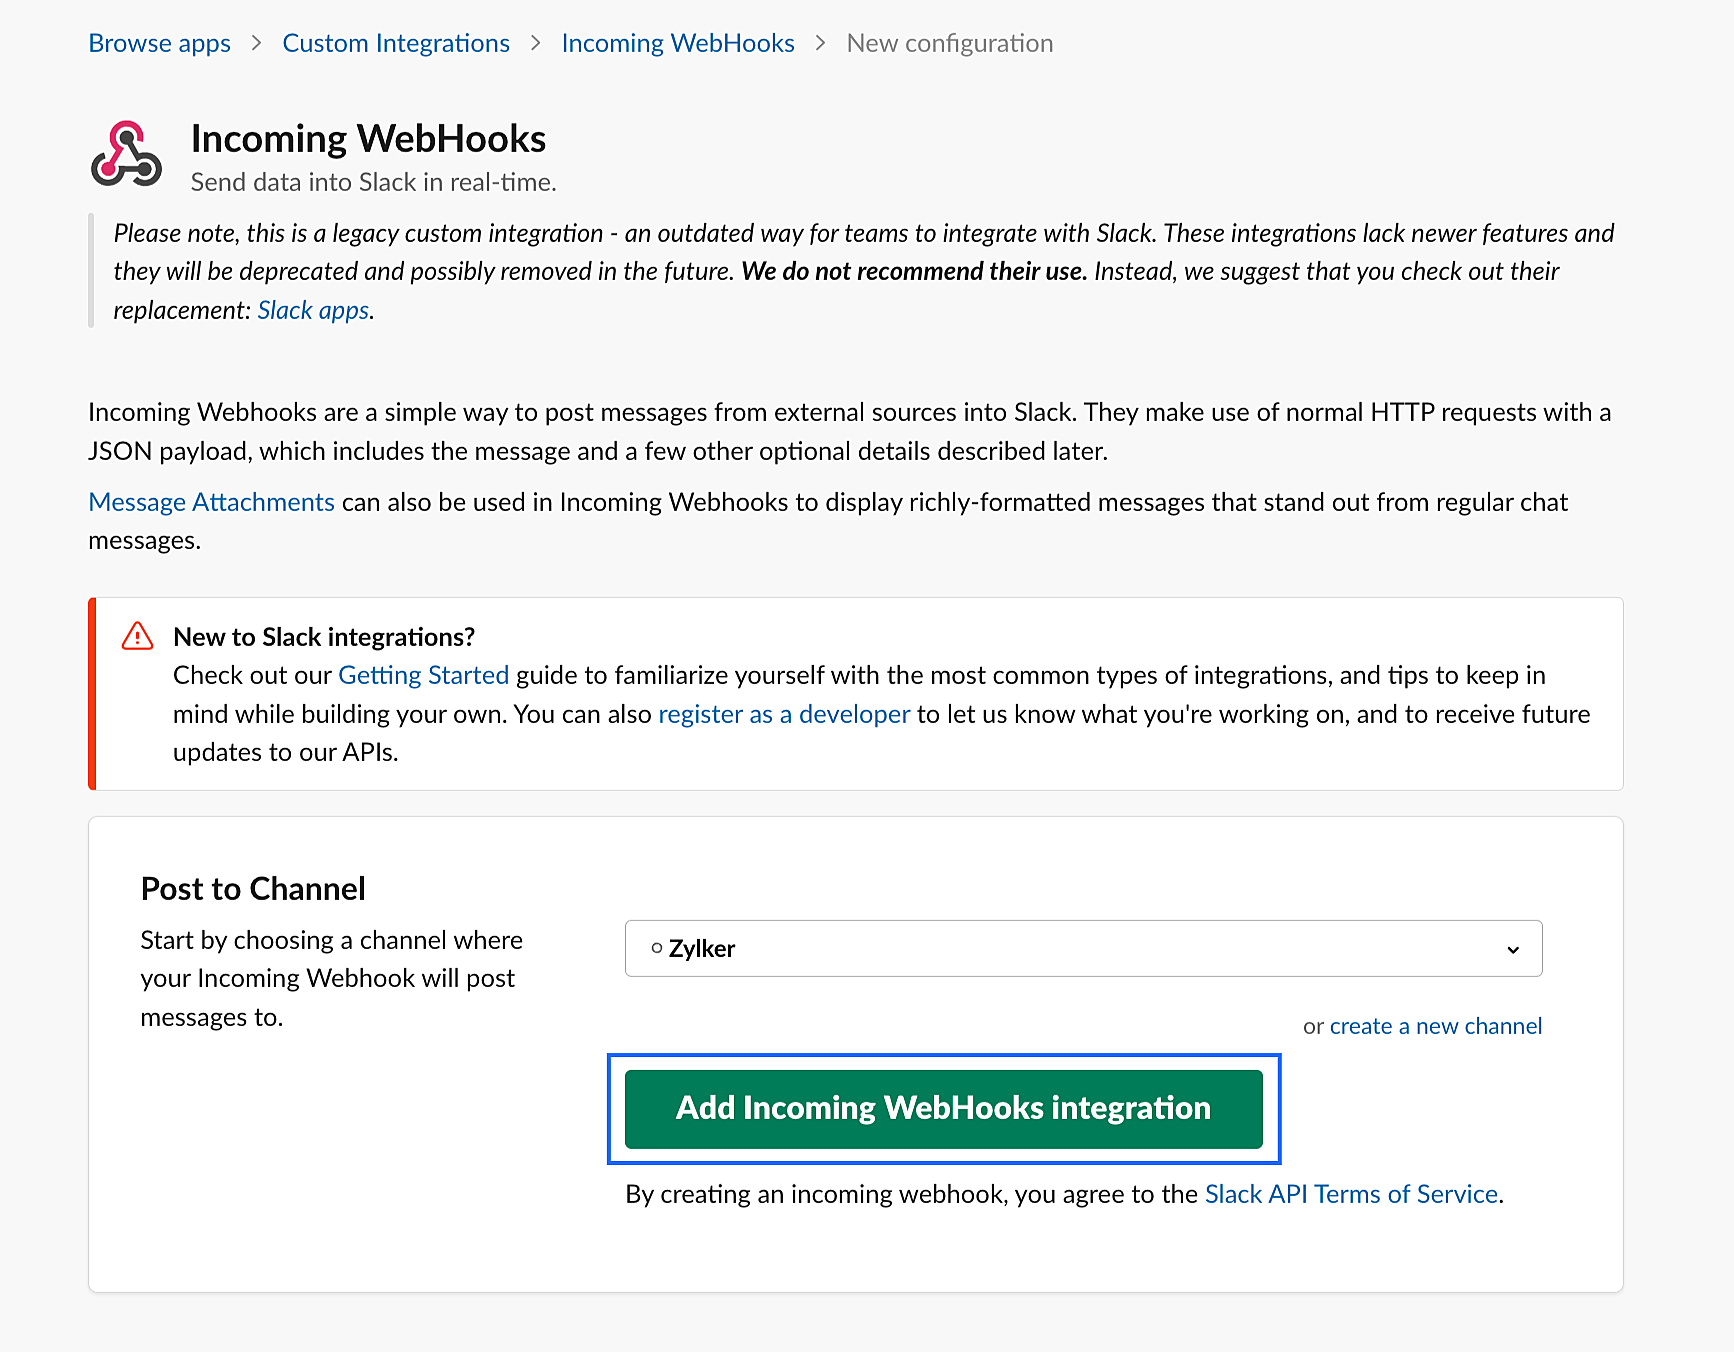Follow the Message Attachments link
The width and height of the screenshot is (1734, 1352).
coord(210,501)
